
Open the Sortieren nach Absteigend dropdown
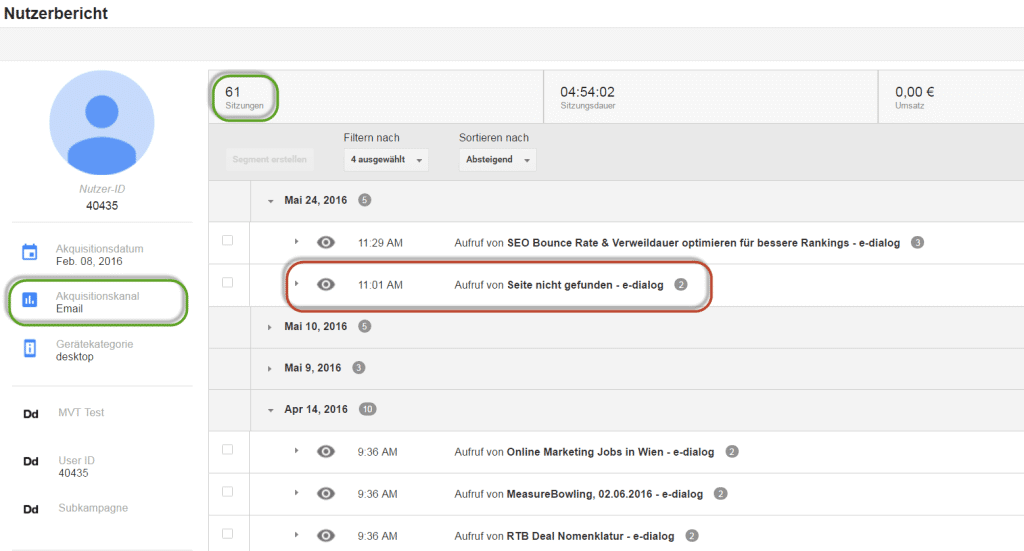tap(498, 160)
